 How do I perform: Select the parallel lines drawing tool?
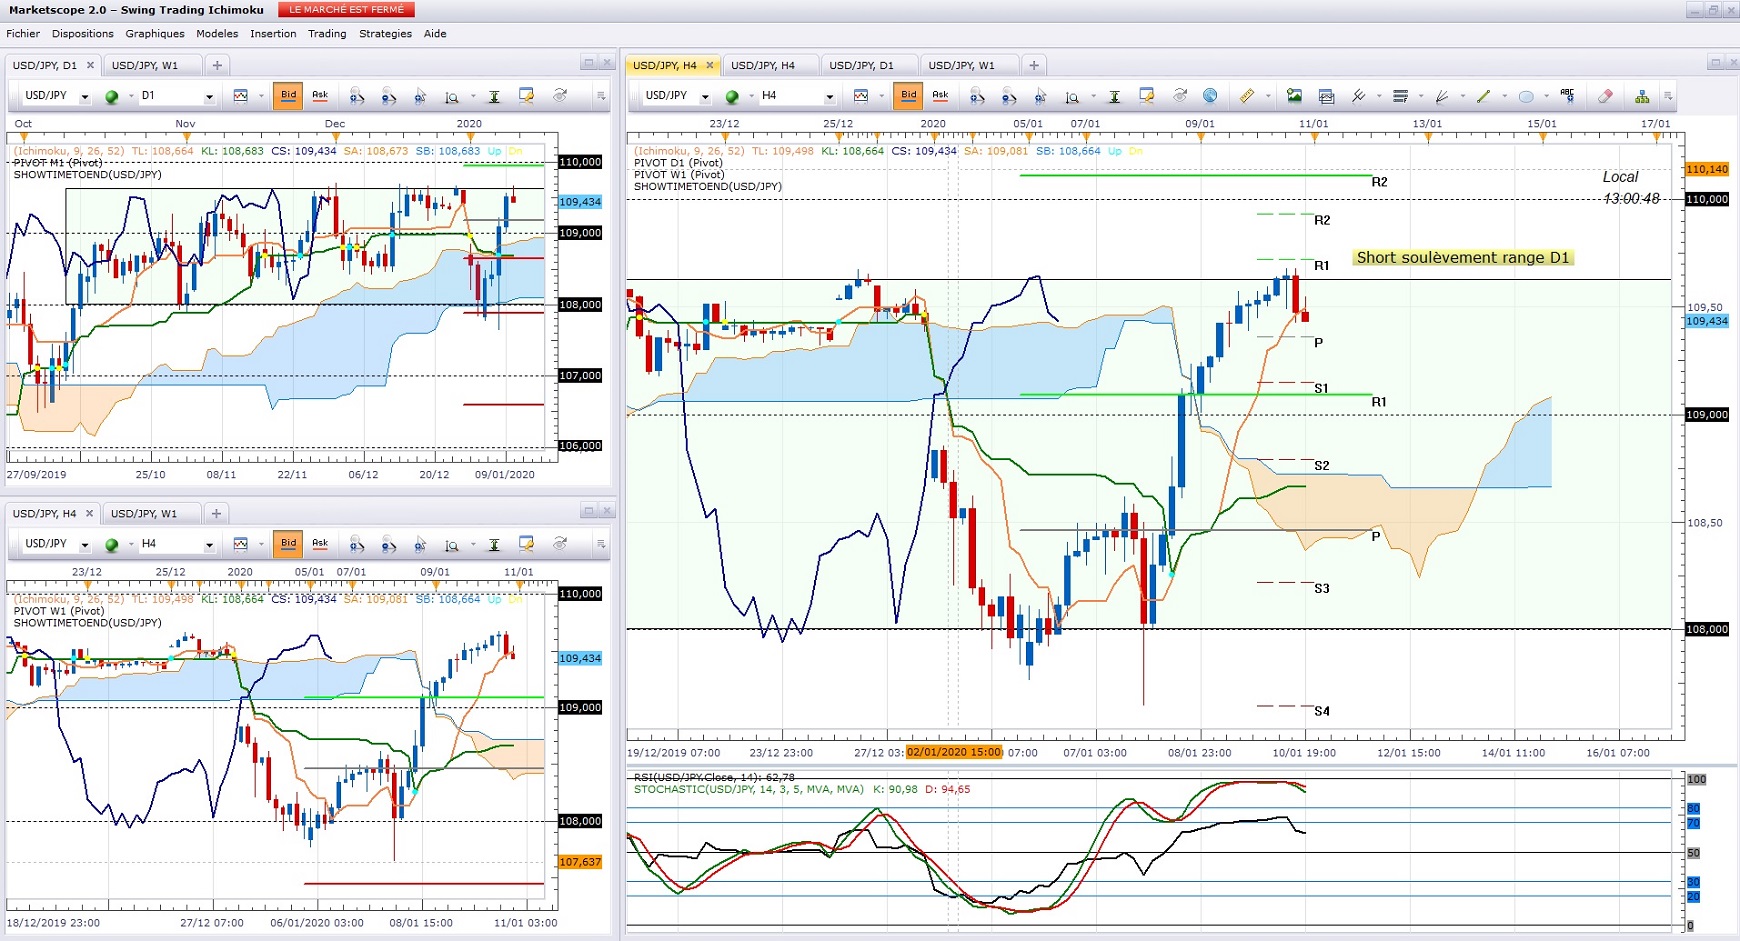(1358, 96)
